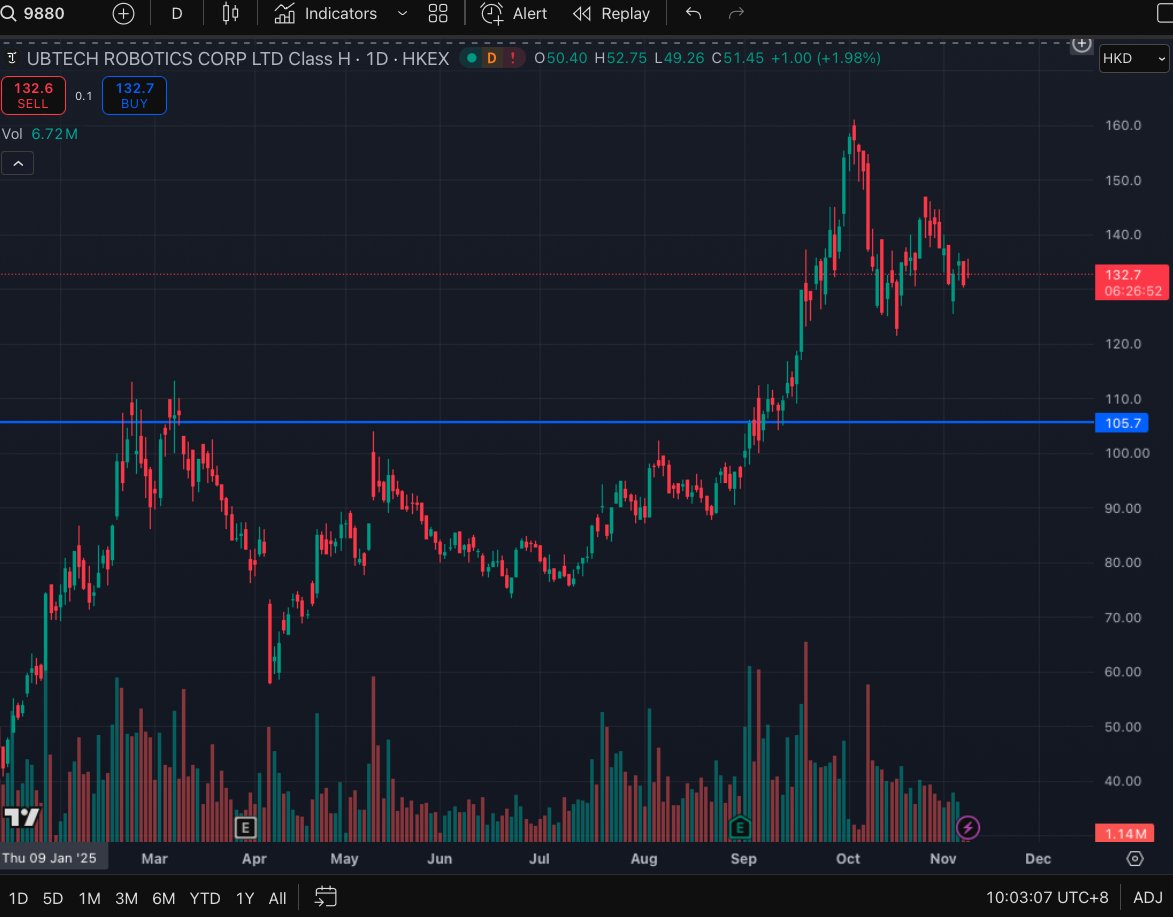Select the 5D time range
Screen dimensions: 1173x917
(x=53, y=898)
